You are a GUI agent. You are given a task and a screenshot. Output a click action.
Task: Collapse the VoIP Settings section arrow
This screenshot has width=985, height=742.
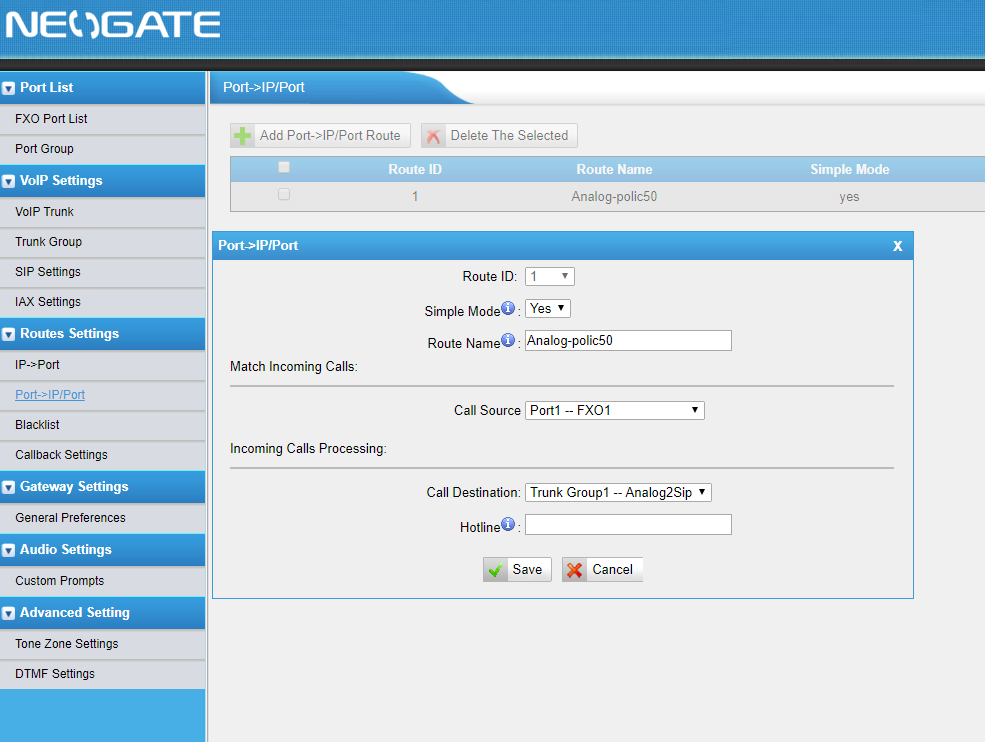(9, 181)
